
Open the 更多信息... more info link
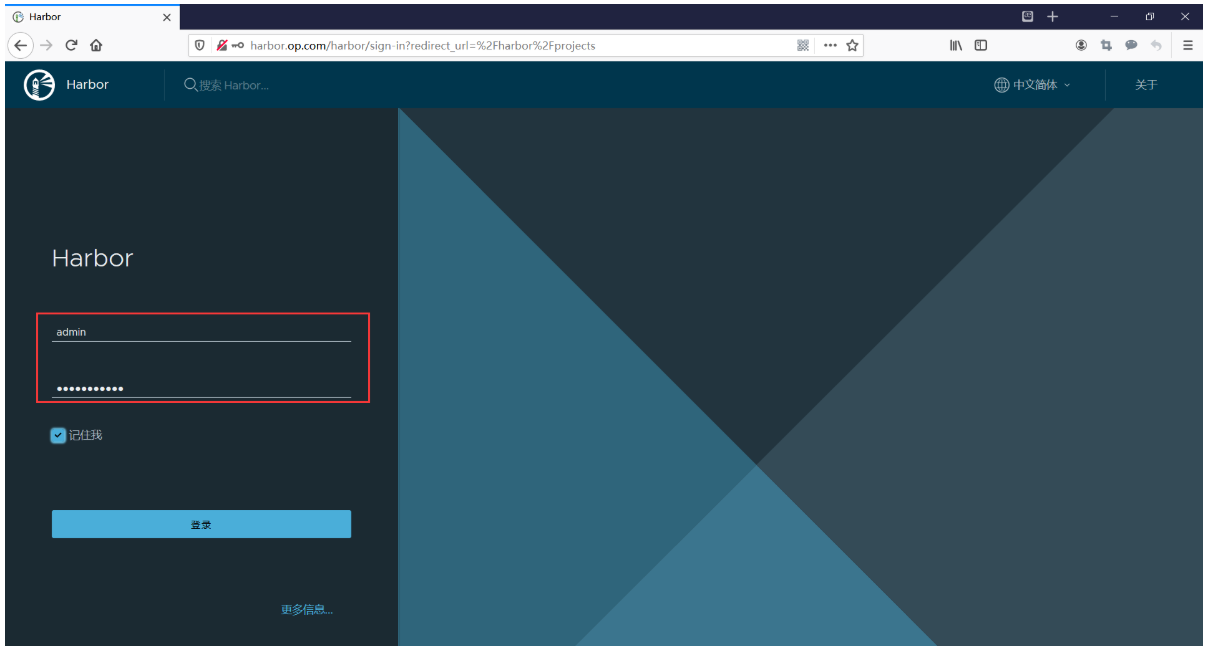click(x=307, y=609)
